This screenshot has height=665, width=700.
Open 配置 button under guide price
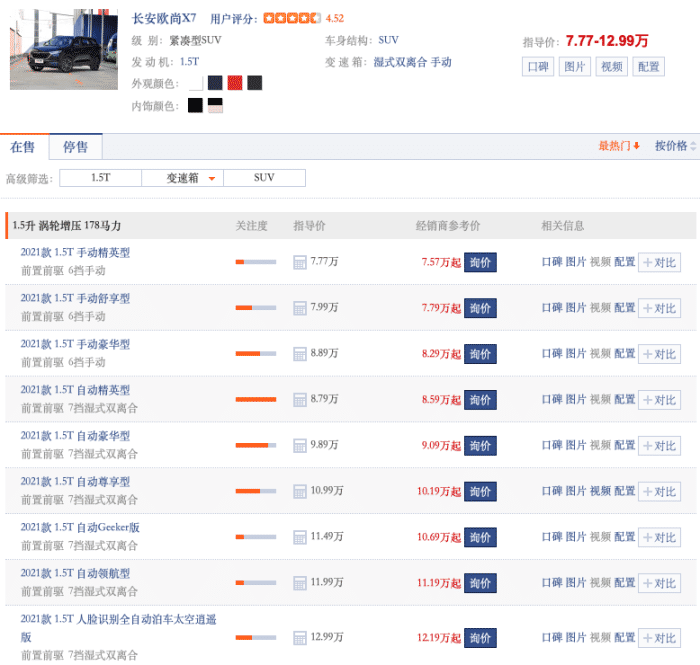[x=648, y=66]
